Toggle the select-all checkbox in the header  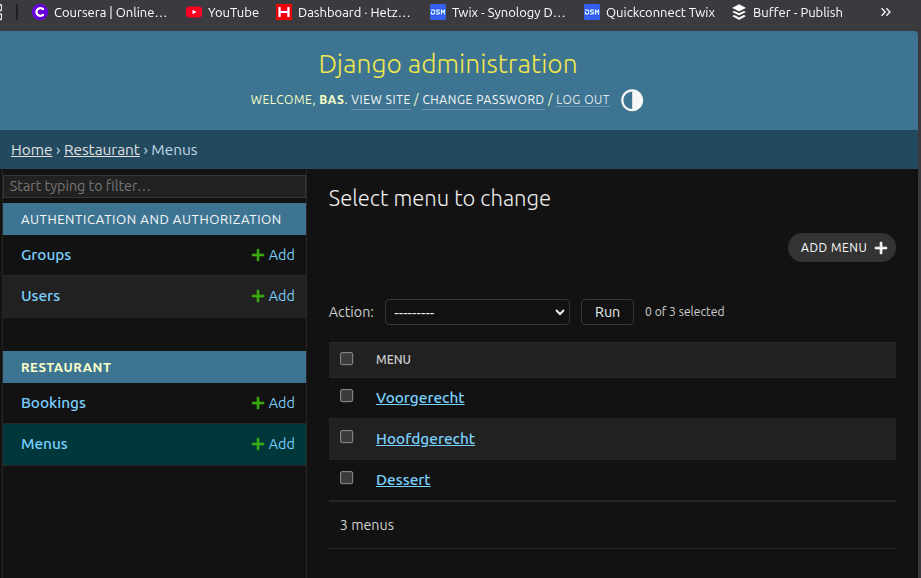347,359
